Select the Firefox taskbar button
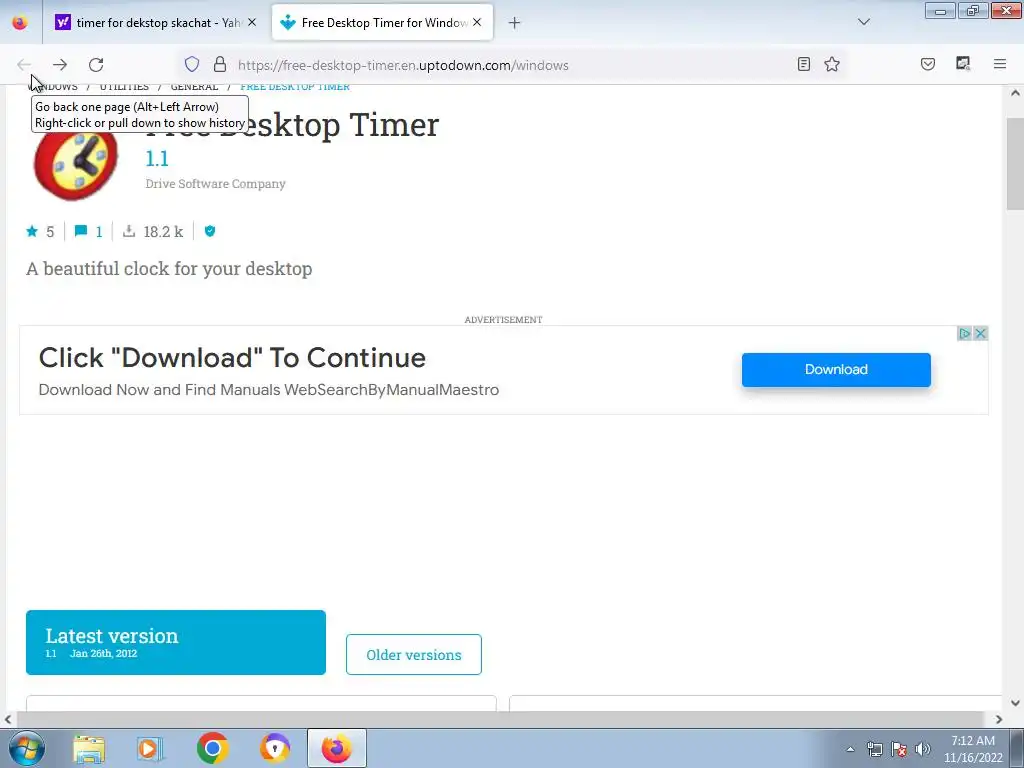 (337, 748)
